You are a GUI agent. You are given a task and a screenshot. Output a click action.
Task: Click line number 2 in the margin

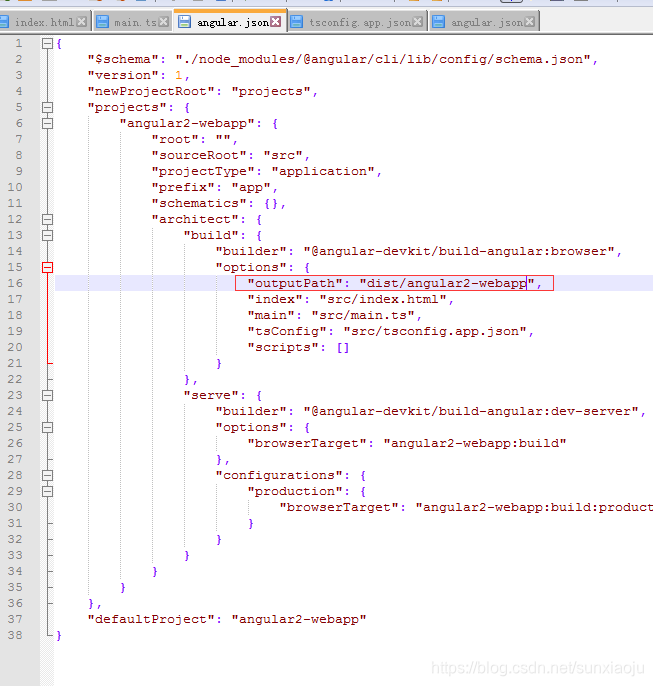pyautogui.click(x=18, y=60)
